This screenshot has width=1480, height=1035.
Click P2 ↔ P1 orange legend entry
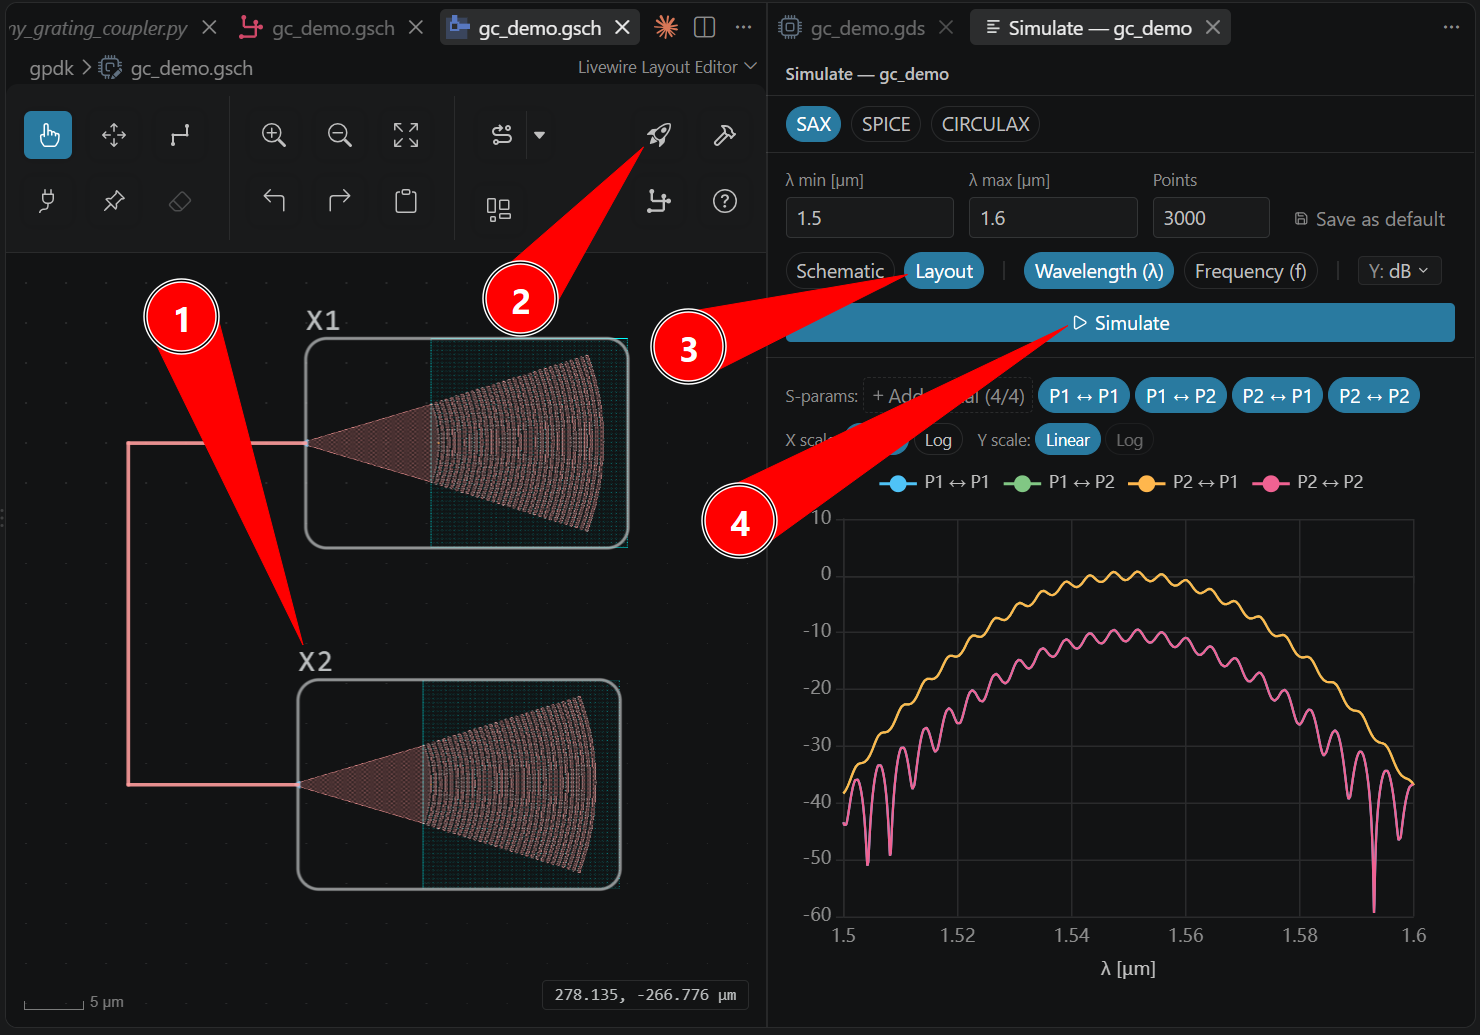(1183, 482)
